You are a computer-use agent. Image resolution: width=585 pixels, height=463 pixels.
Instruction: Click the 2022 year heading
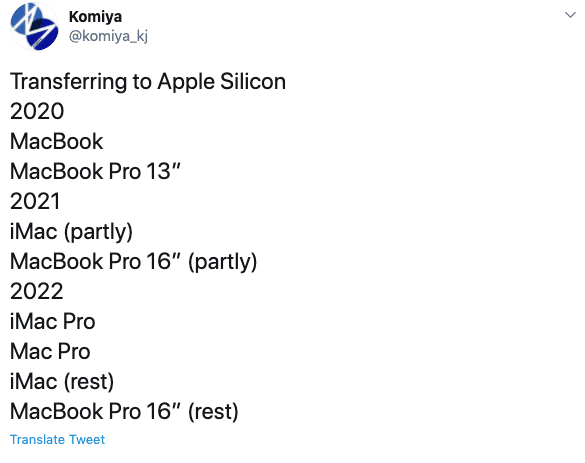pos(37,291)
